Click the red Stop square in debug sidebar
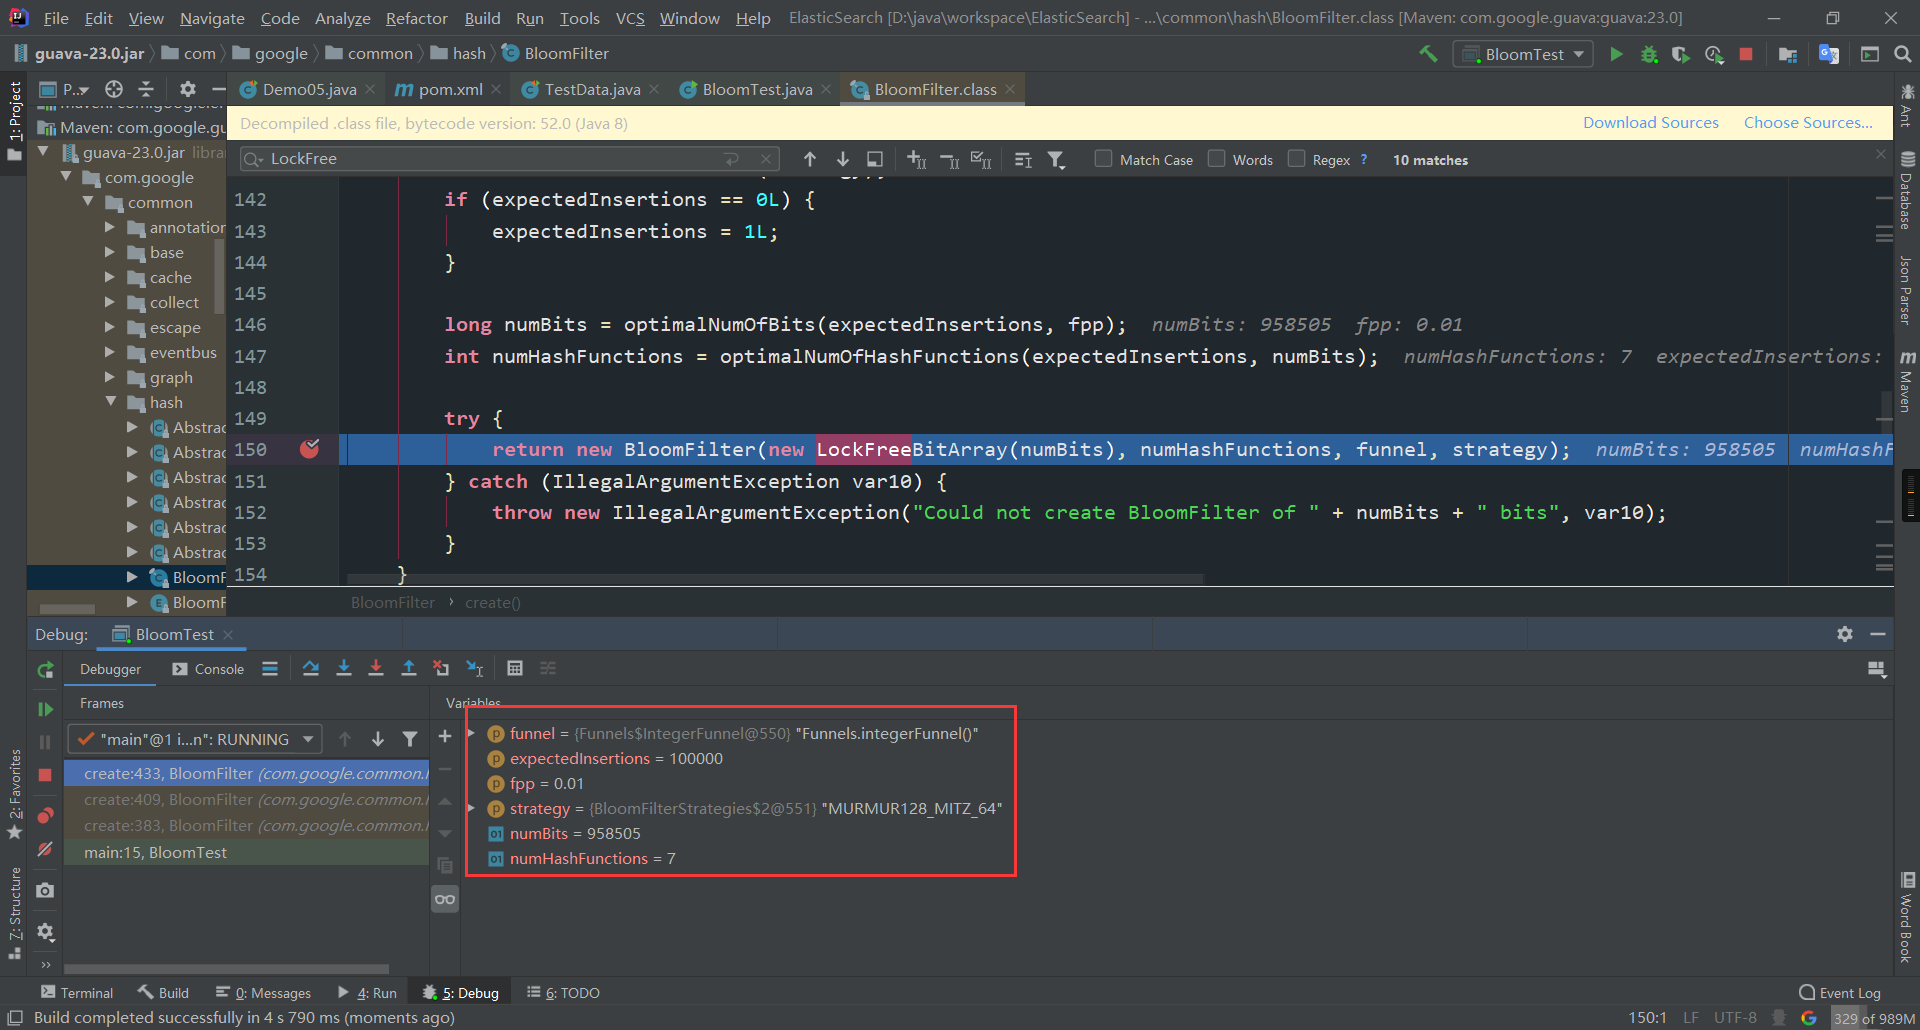This screenshot has width=1920, height=1030. pyautogui.click(x=45, y=775)
